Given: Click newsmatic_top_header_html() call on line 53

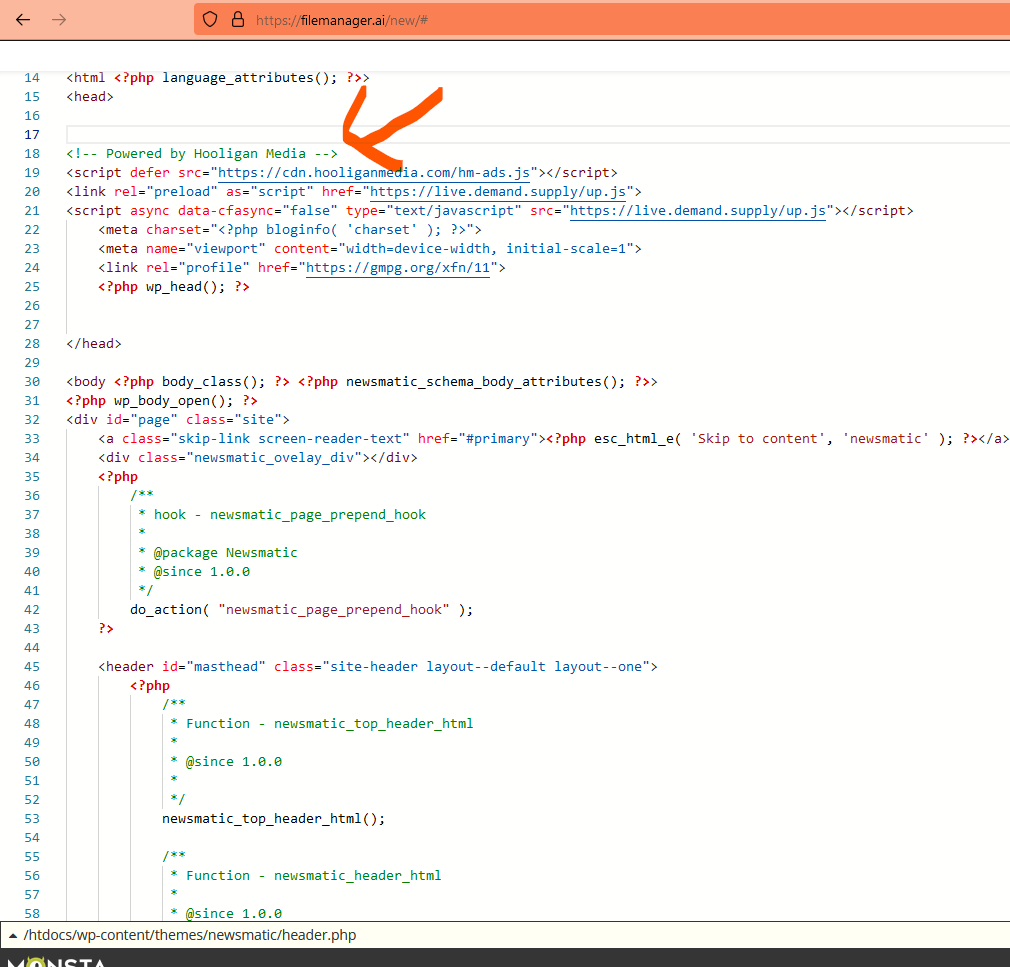Looking at the screenshot, I should tap(273, 818).
